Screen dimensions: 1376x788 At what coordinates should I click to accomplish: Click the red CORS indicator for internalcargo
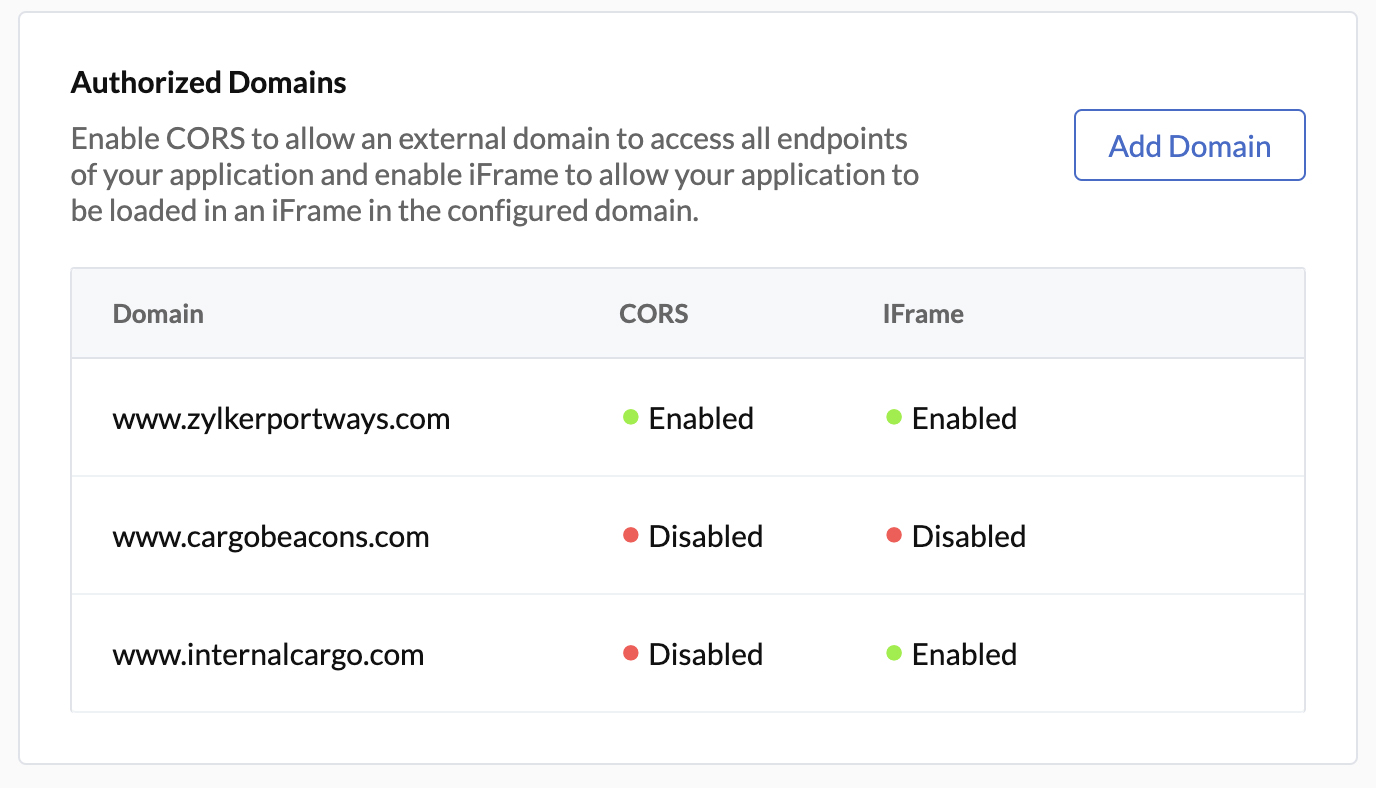coord(630,653)
